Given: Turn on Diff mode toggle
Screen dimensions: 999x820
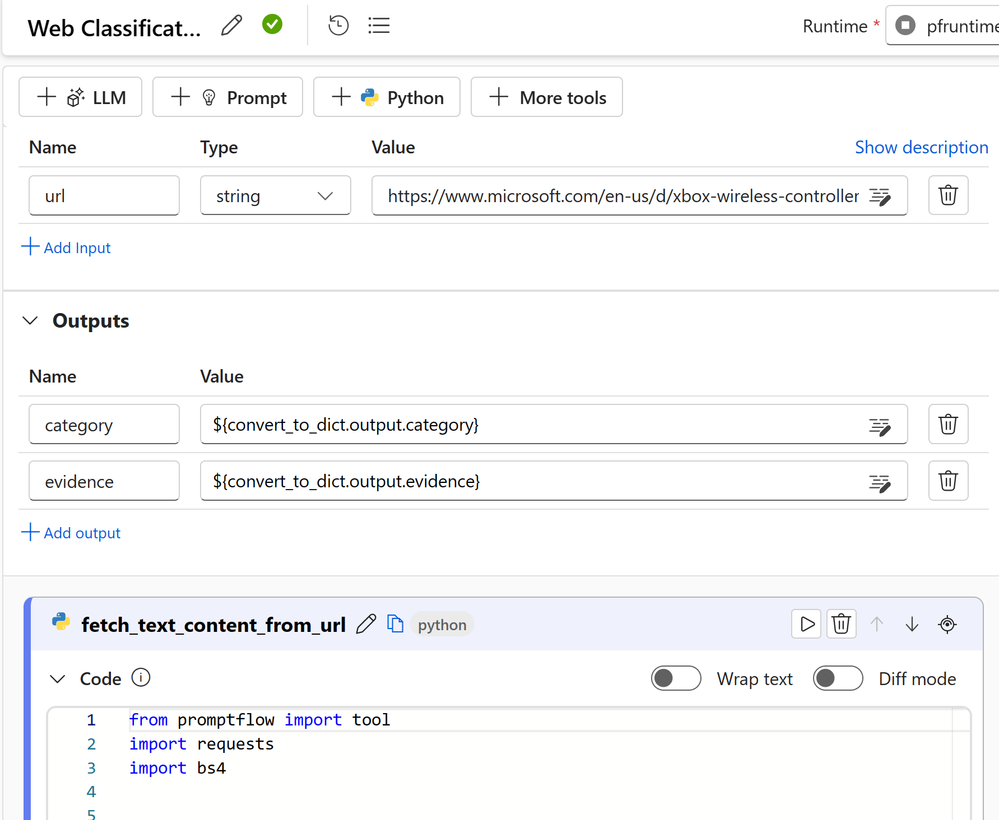Looking at the screenshot, I should 838,679.
